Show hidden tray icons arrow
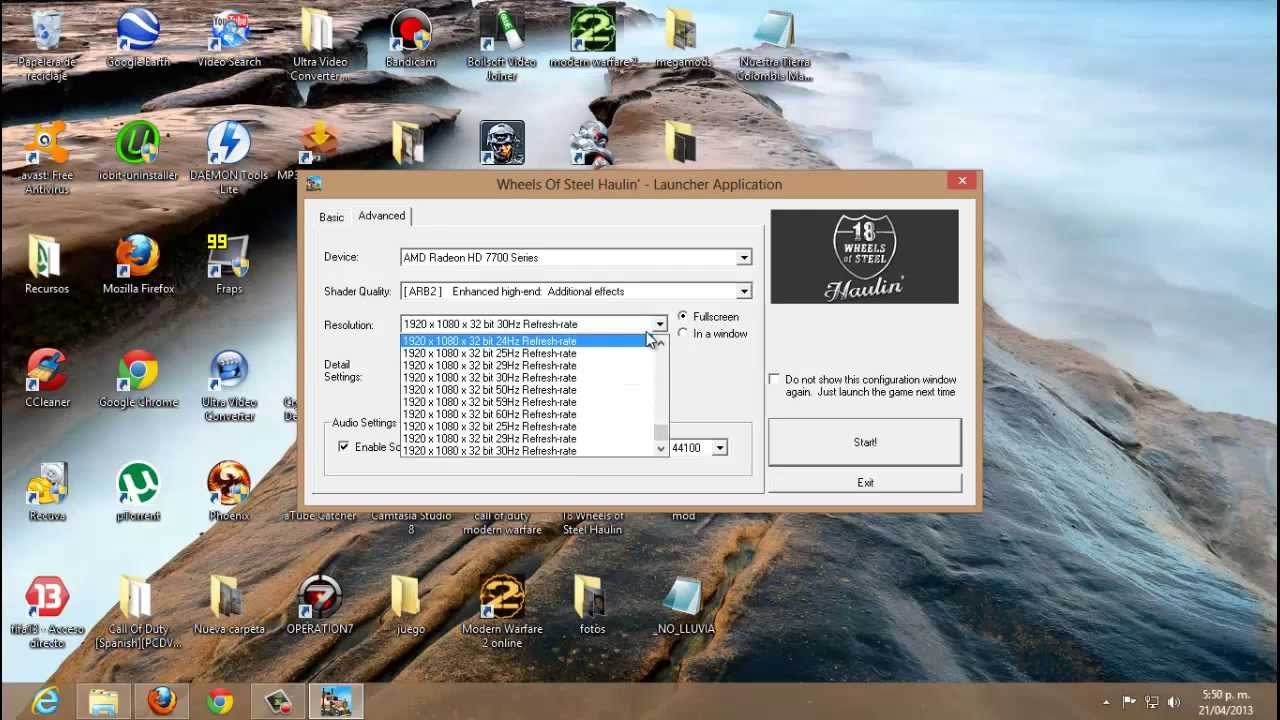This screenshot has height=720, width=1280. [x=1105, y=702]
